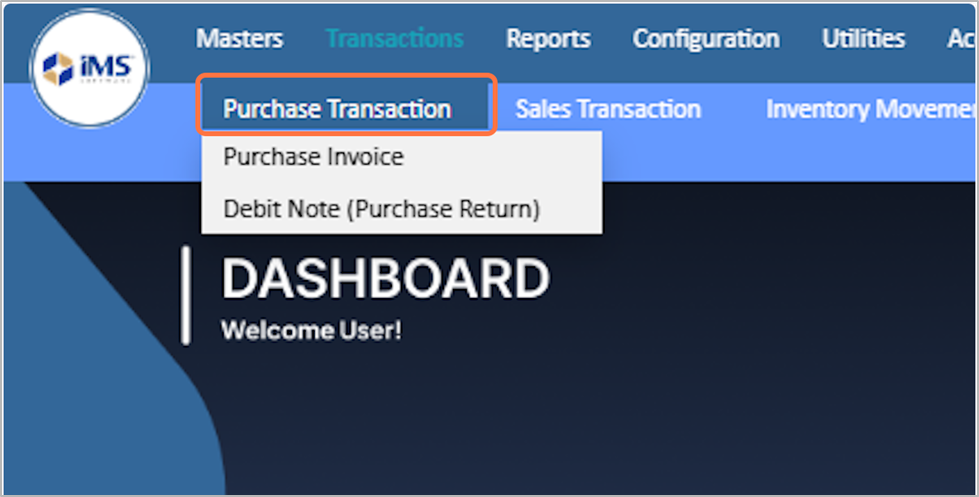Click the DASHBOARD heading
This screenshot has width=979, height=497.
coord(385,279)
